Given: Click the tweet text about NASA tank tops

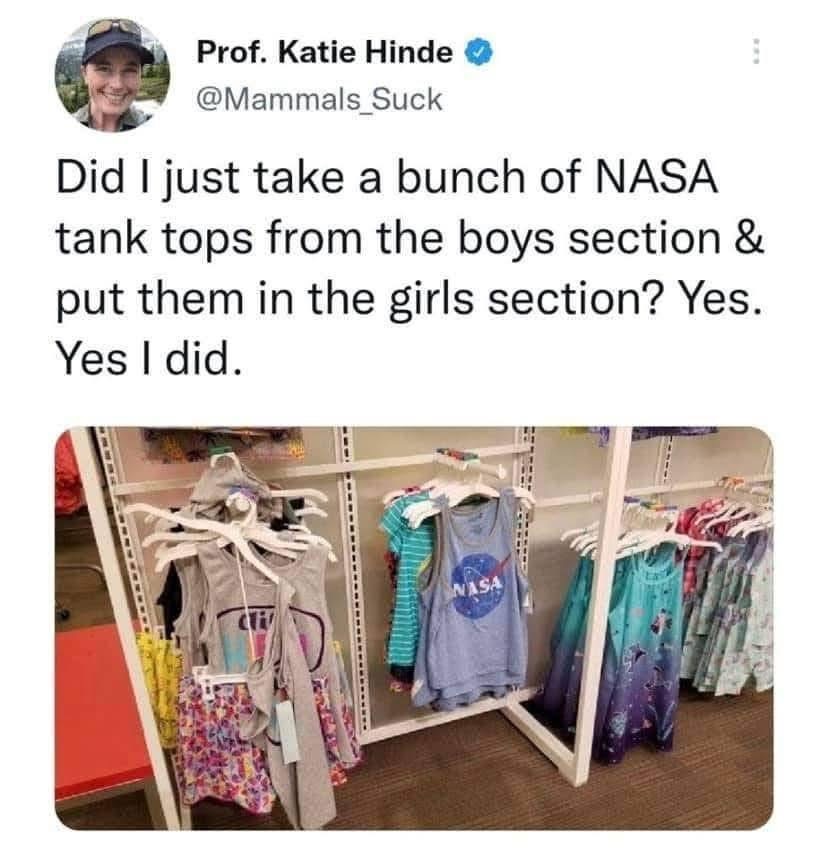Looking at the screenshot, I should tap(410, 268).
